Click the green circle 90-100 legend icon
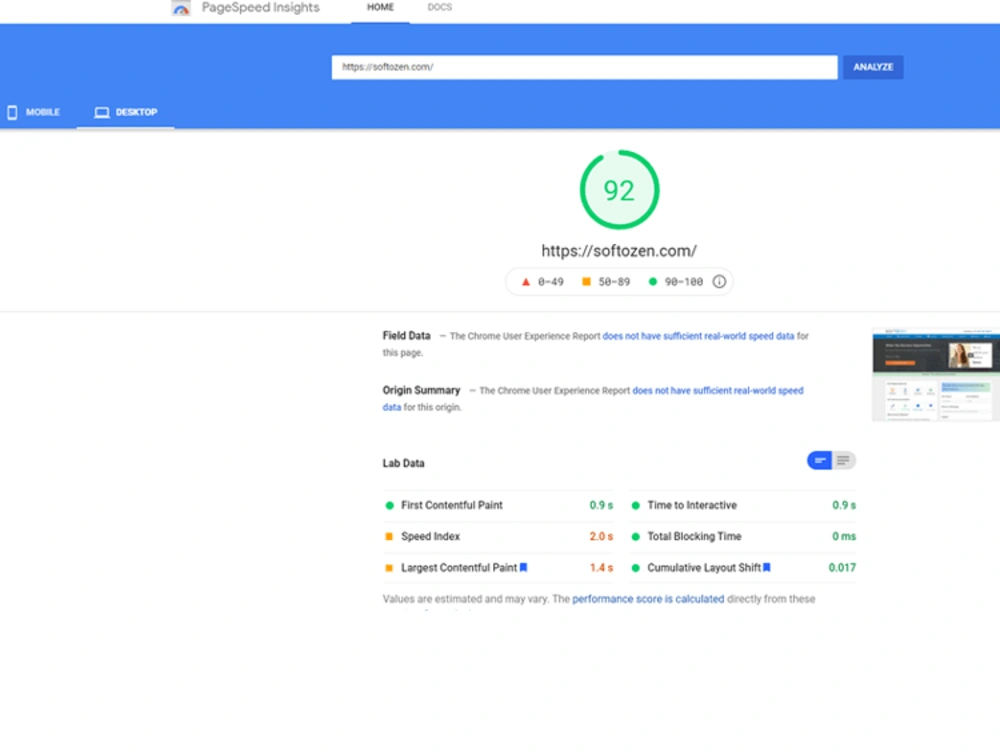The height and width of the screenshot is (751, 1000). 652,281
